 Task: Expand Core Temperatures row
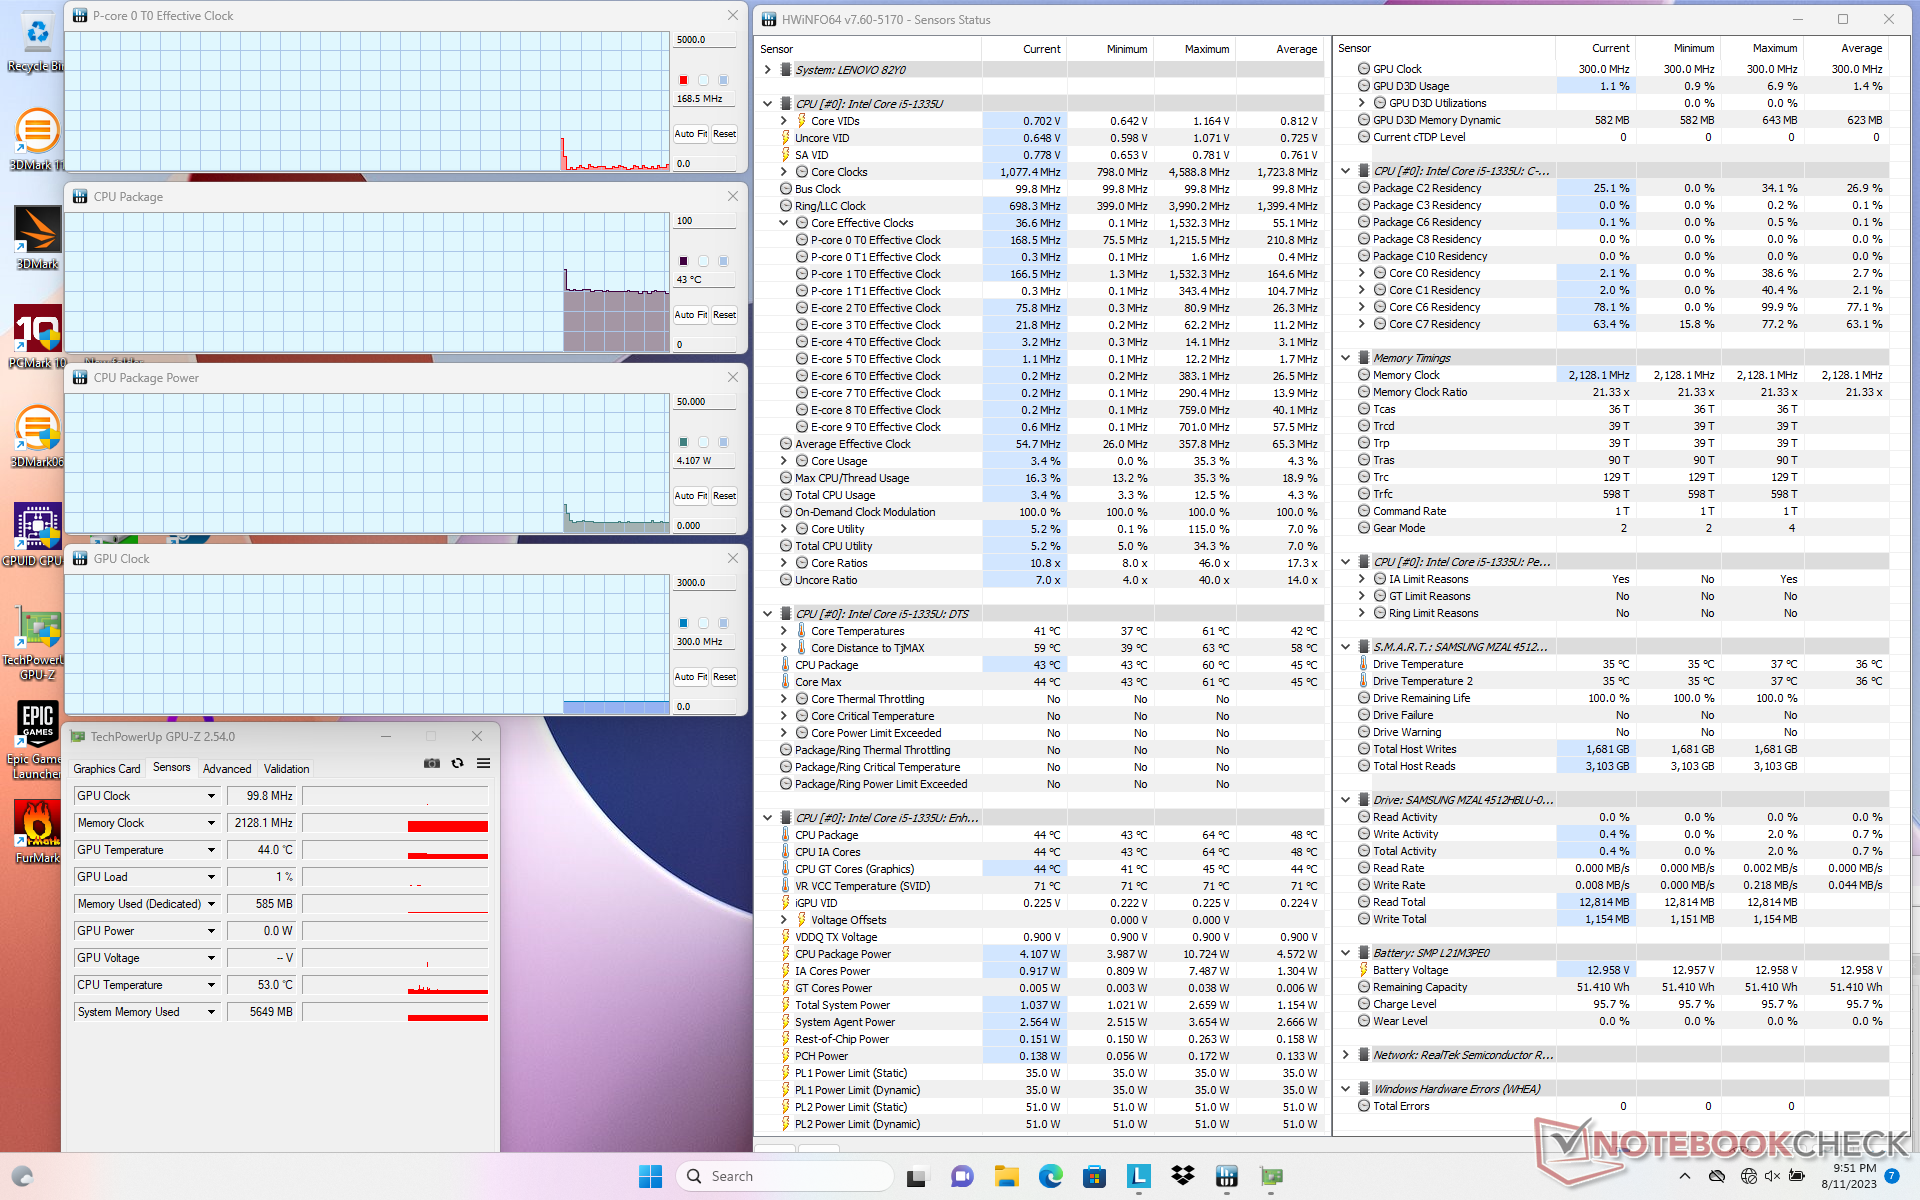[784, 631]
